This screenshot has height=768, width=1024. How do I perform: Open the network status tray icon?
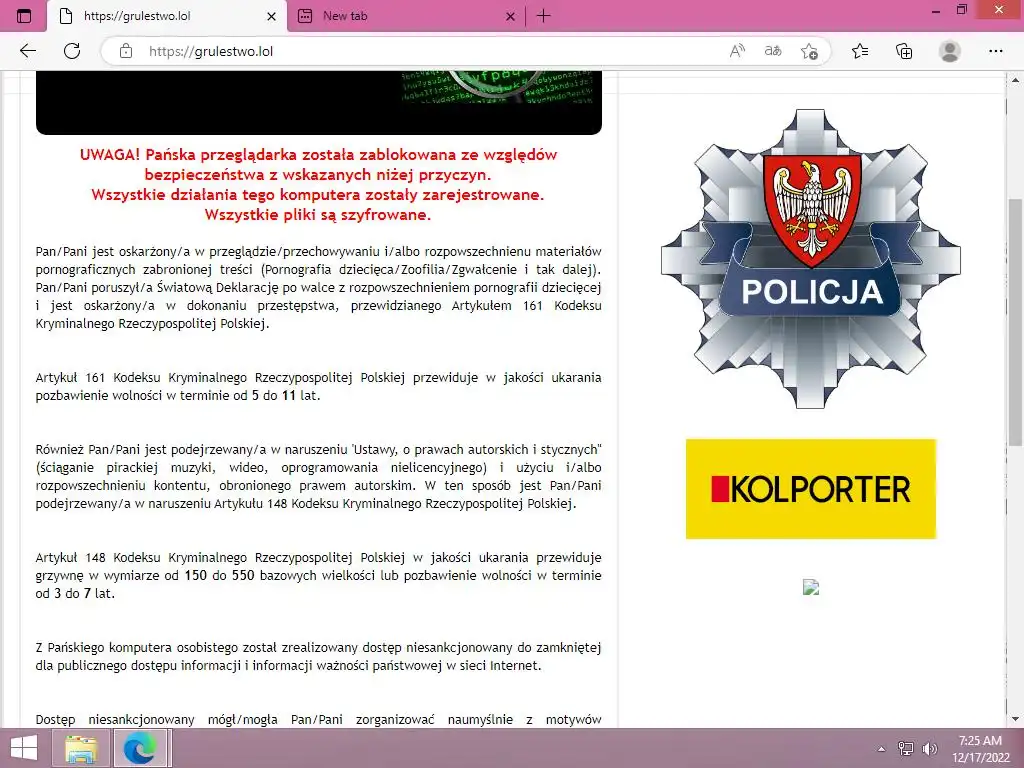click(x=906, y=748)
